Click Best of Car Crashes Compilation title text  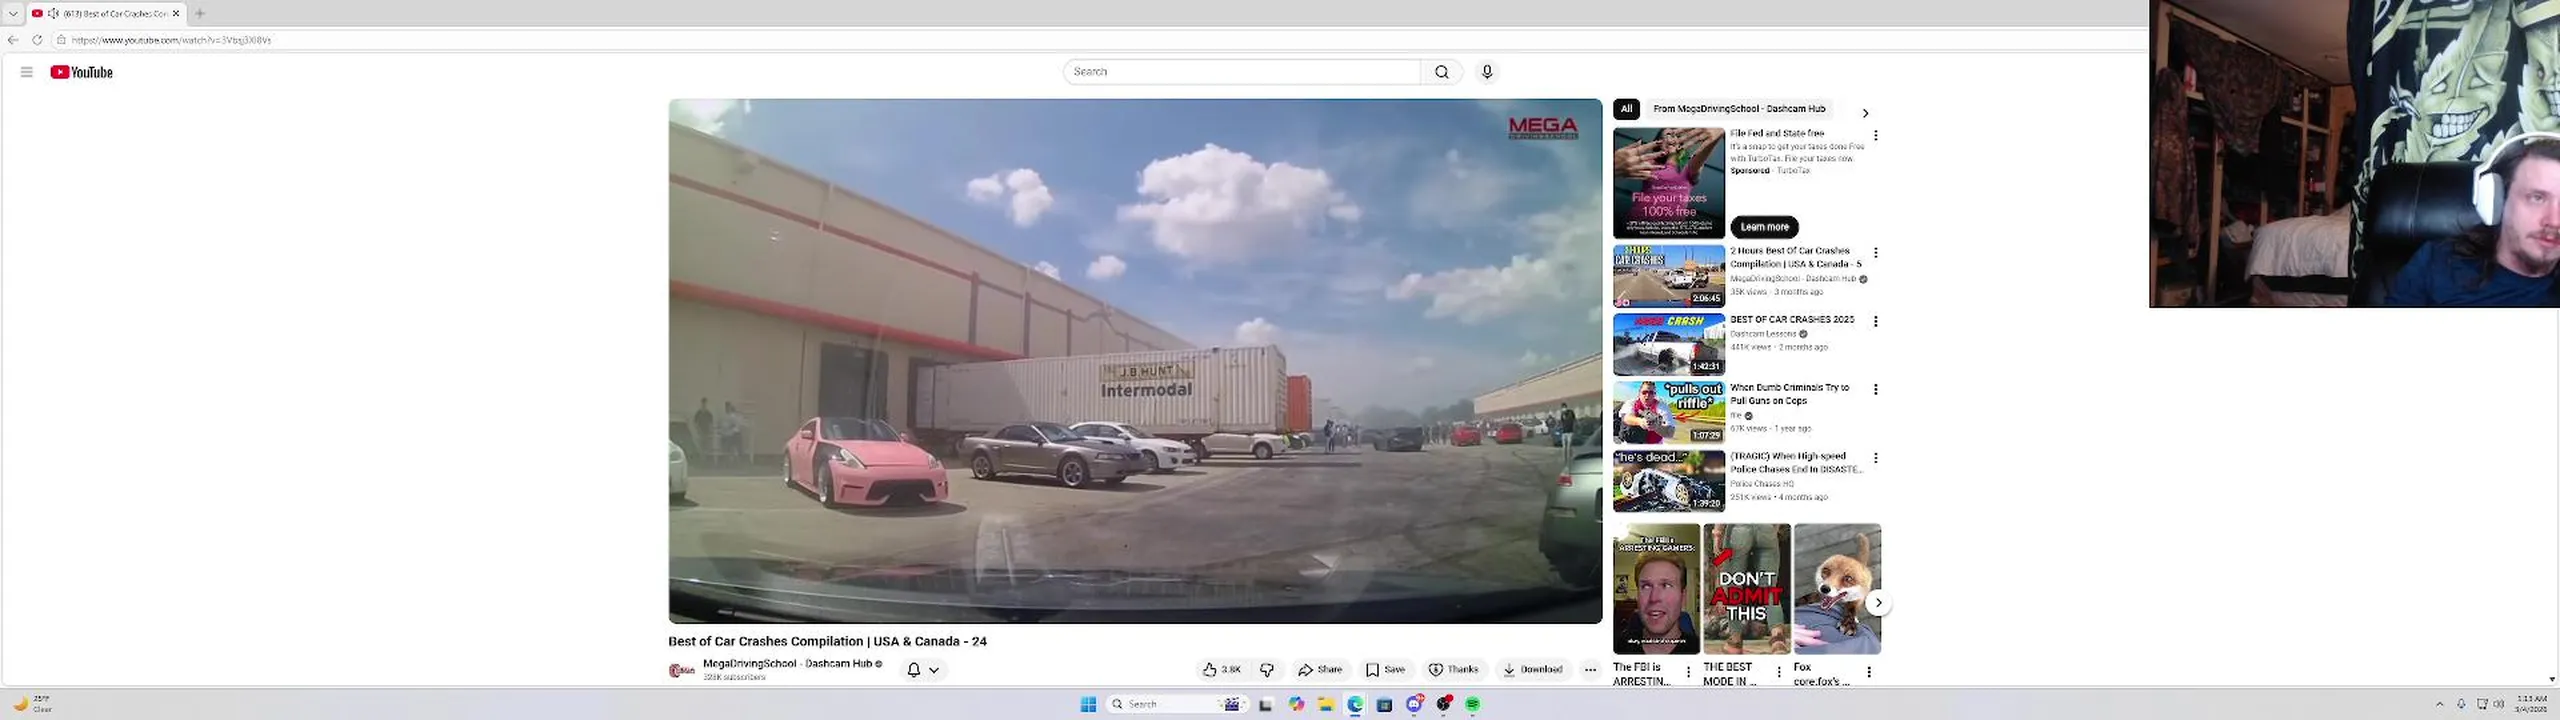click(827, 642)
